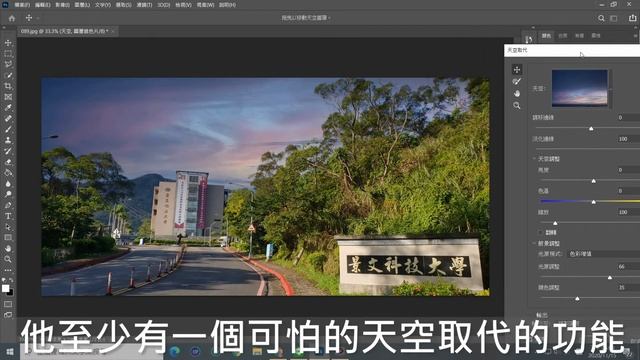Select the Eraser tool
Screen dimensions: 640x360
pos(8,162)
